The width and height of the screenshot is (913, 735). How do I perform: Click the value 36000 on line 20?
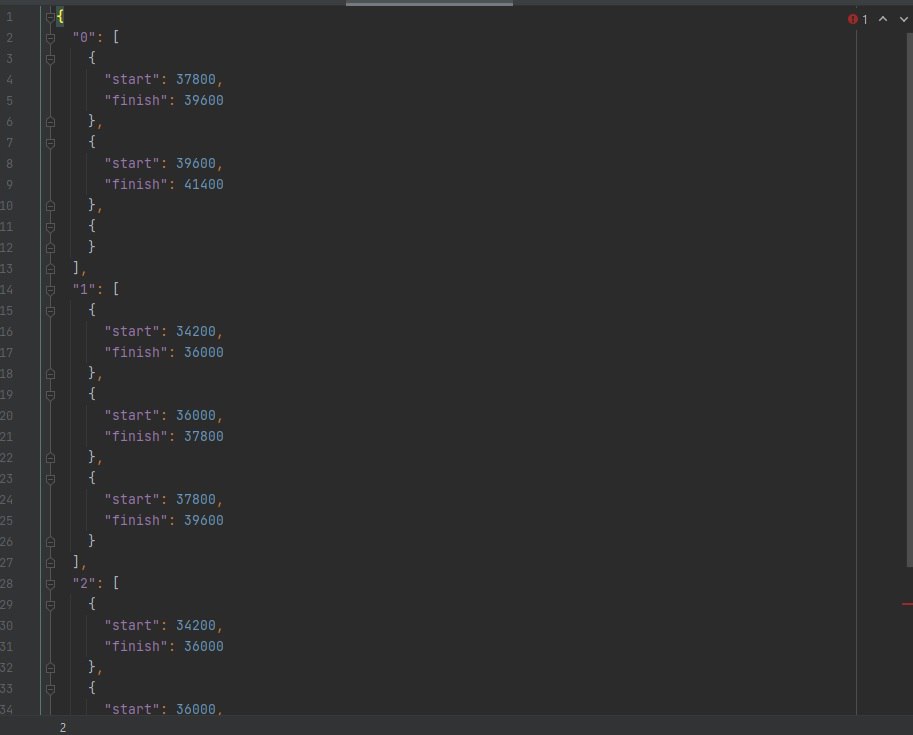click(196, 415)
